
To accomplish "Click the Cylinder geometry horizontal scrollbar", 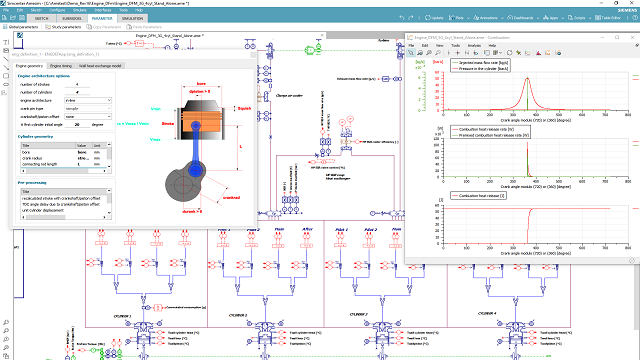I will pos(63,171).
